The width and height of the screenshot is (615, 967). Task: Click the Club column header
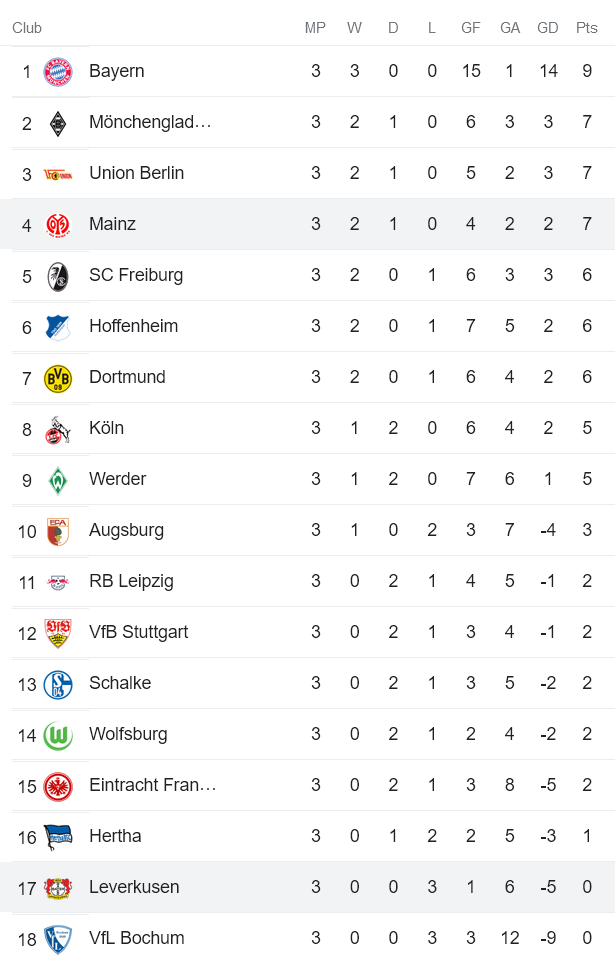click(27, 28)
